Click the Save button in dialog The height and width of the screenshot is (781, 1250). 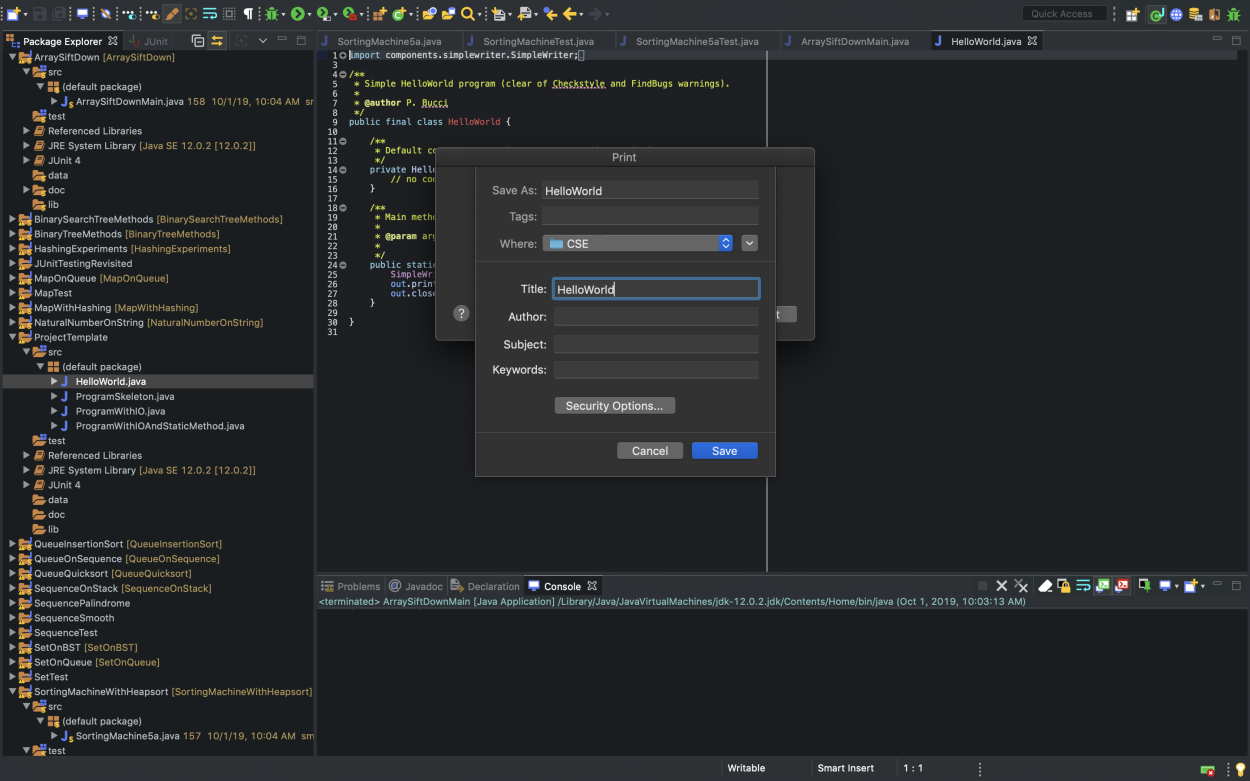724,451
